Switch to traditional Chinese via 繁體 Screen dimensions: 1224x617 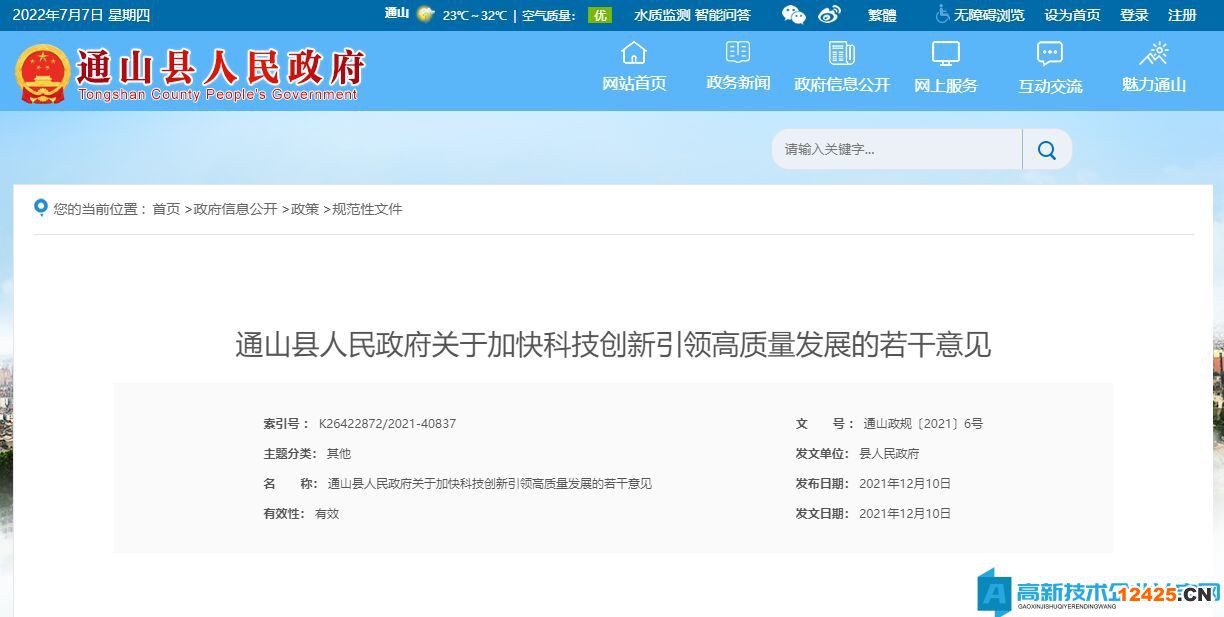pos(881,15)
